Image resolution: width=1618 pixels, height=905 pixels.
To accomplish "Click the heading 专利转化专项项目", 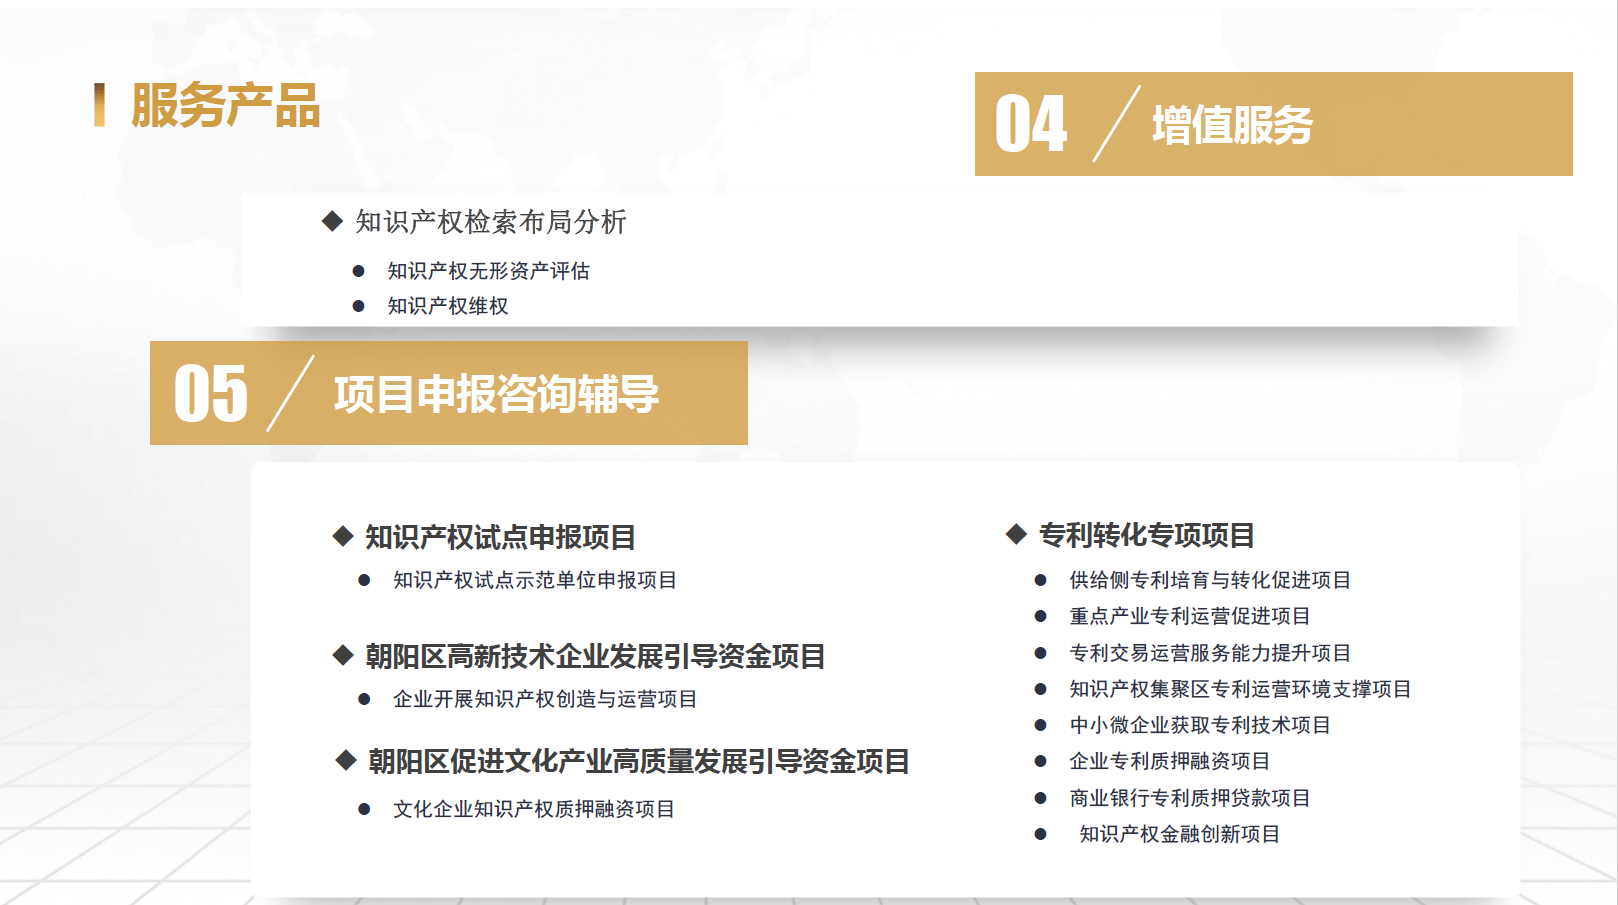I will pos(1146,536).
